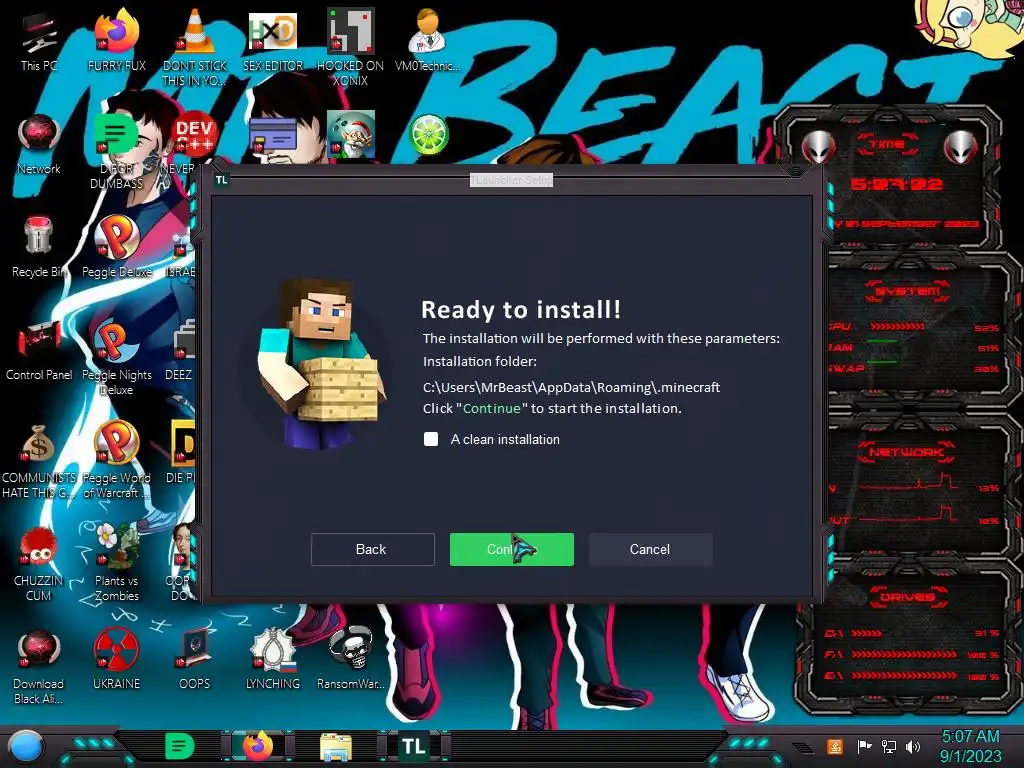Click the TL launcher taskbar button
Screen dimensions: 1024x768
tap(413, 746)
